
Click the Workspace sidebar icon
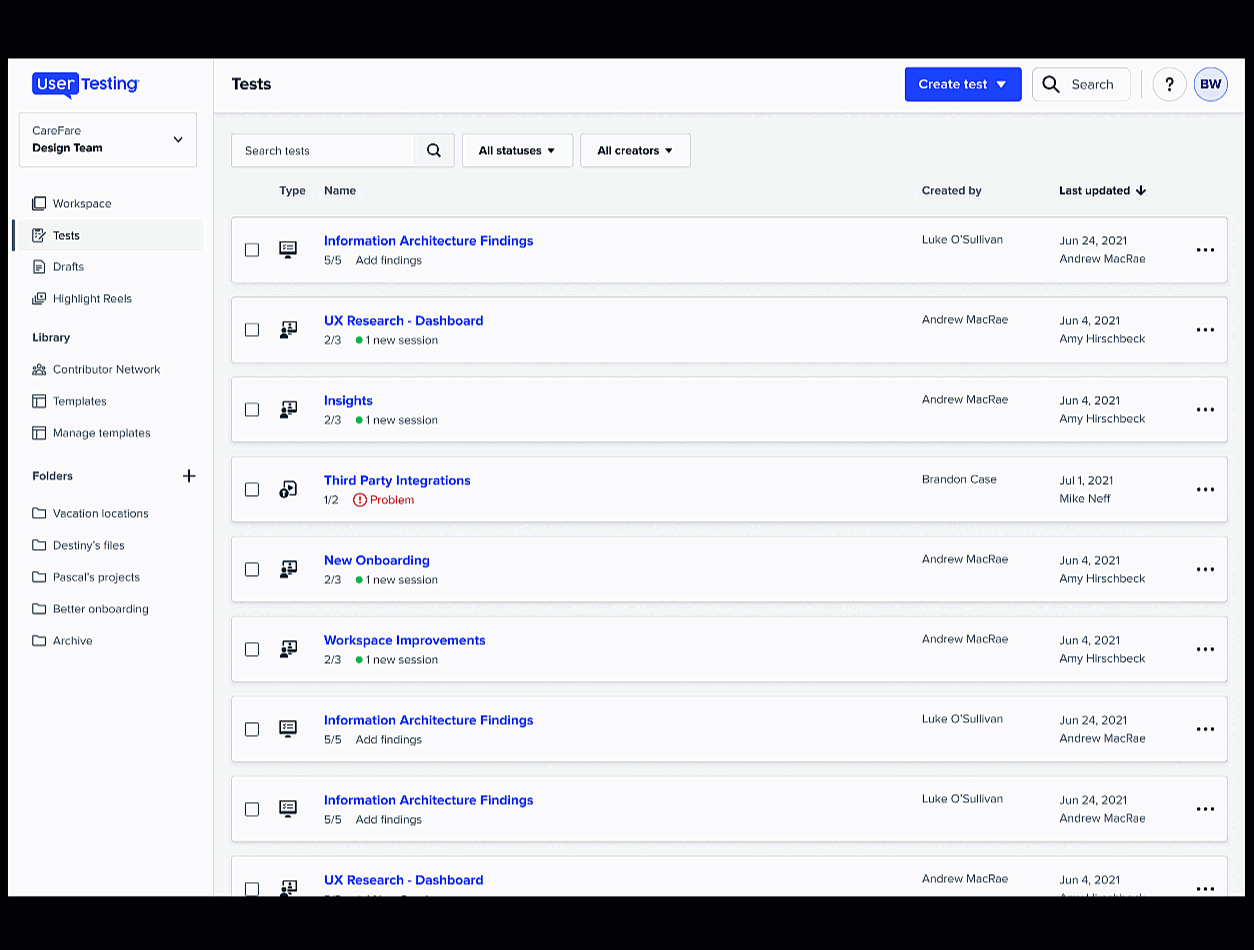click(39, 204)
